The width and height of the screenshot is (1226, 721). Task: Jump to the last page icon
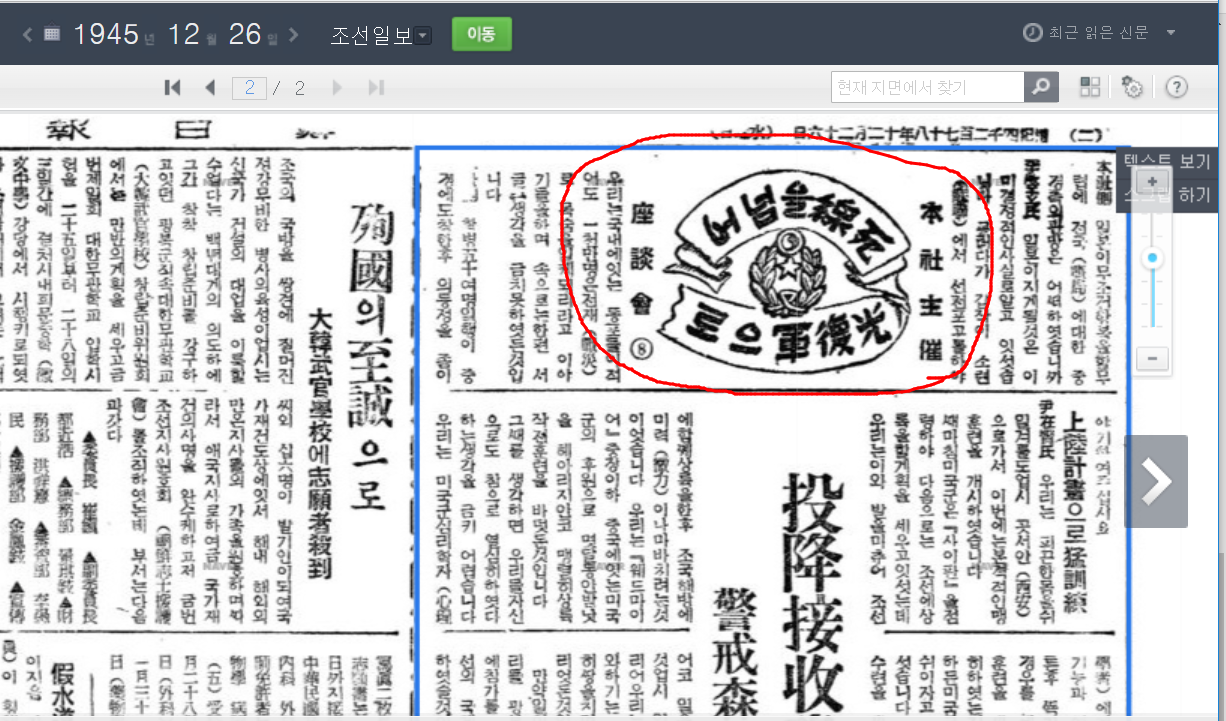pos(376,88)
